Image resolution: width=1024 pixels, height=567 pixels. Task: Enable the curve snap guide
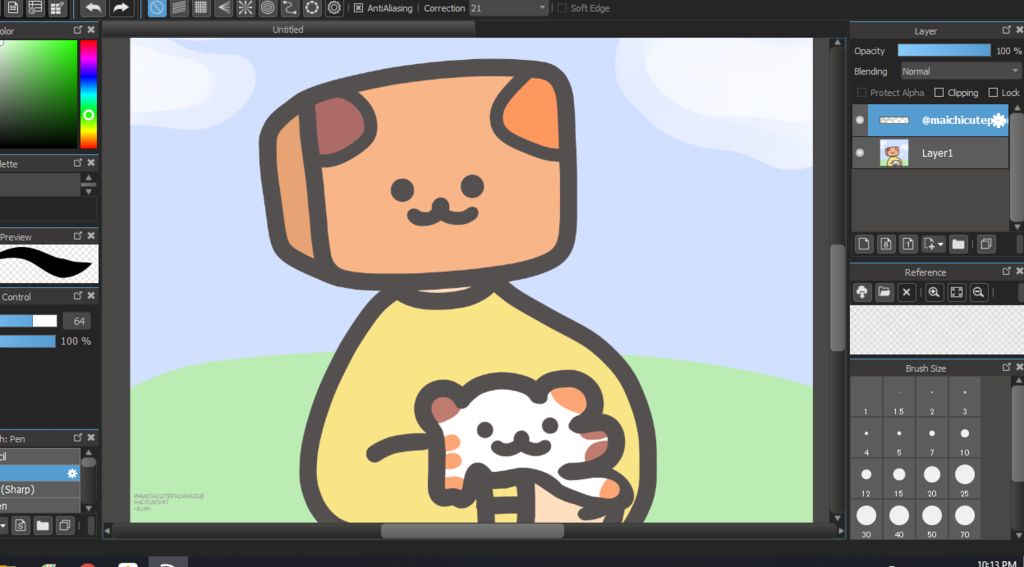(x=289, y=8)
